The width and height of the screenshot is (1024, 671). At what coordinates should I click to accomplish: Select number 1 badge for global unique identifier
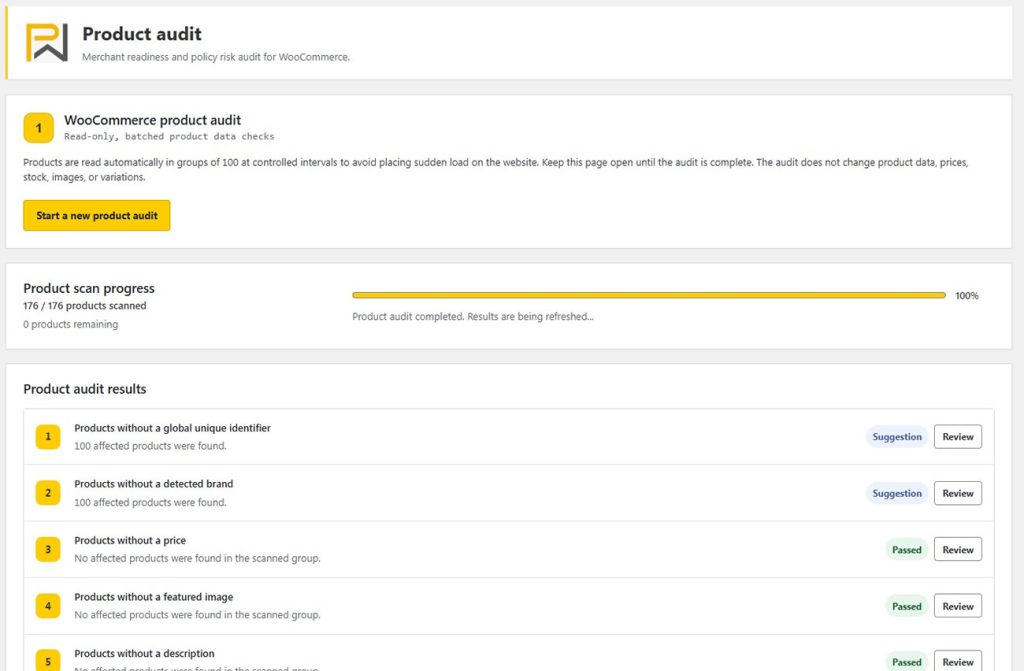[x=48, y=436]
